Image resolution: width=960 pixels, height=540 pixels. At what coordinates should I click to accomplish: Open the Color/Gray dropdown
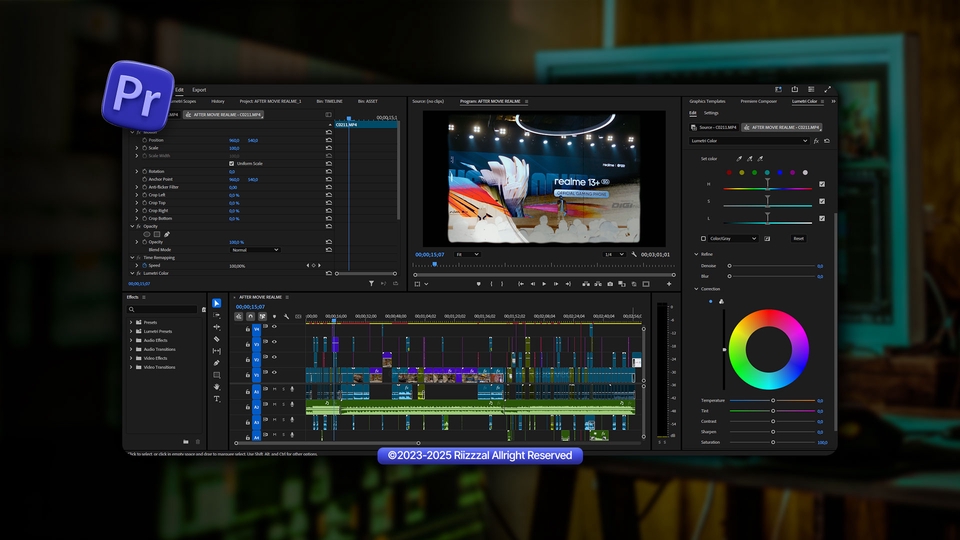coord(733,239)
